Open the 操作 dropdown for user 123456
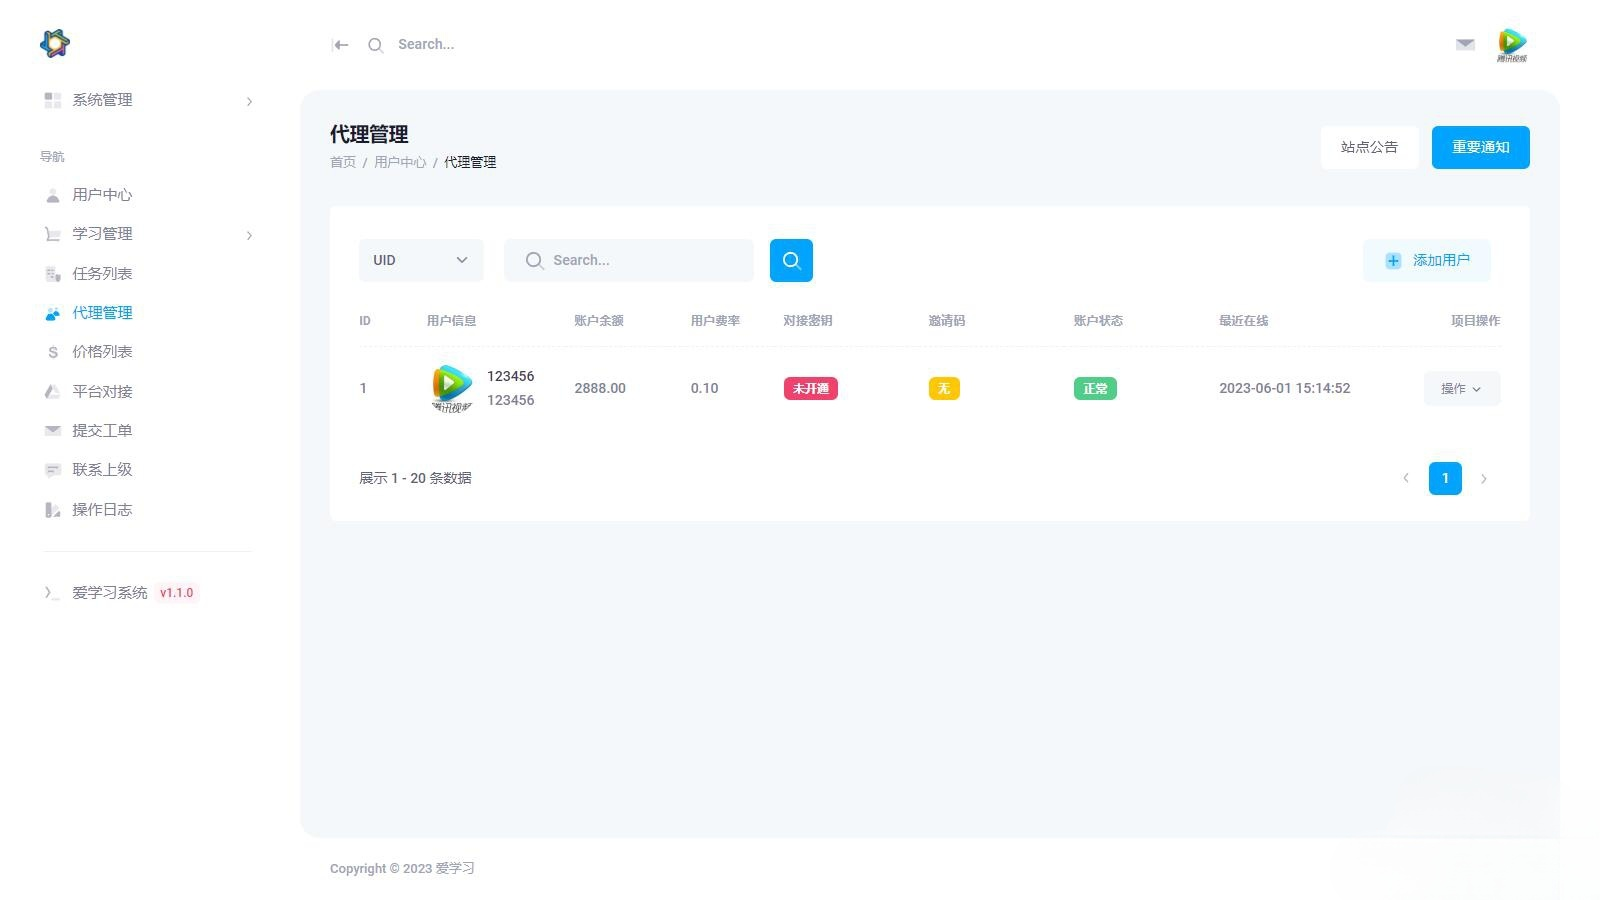 click(1462, 388)
